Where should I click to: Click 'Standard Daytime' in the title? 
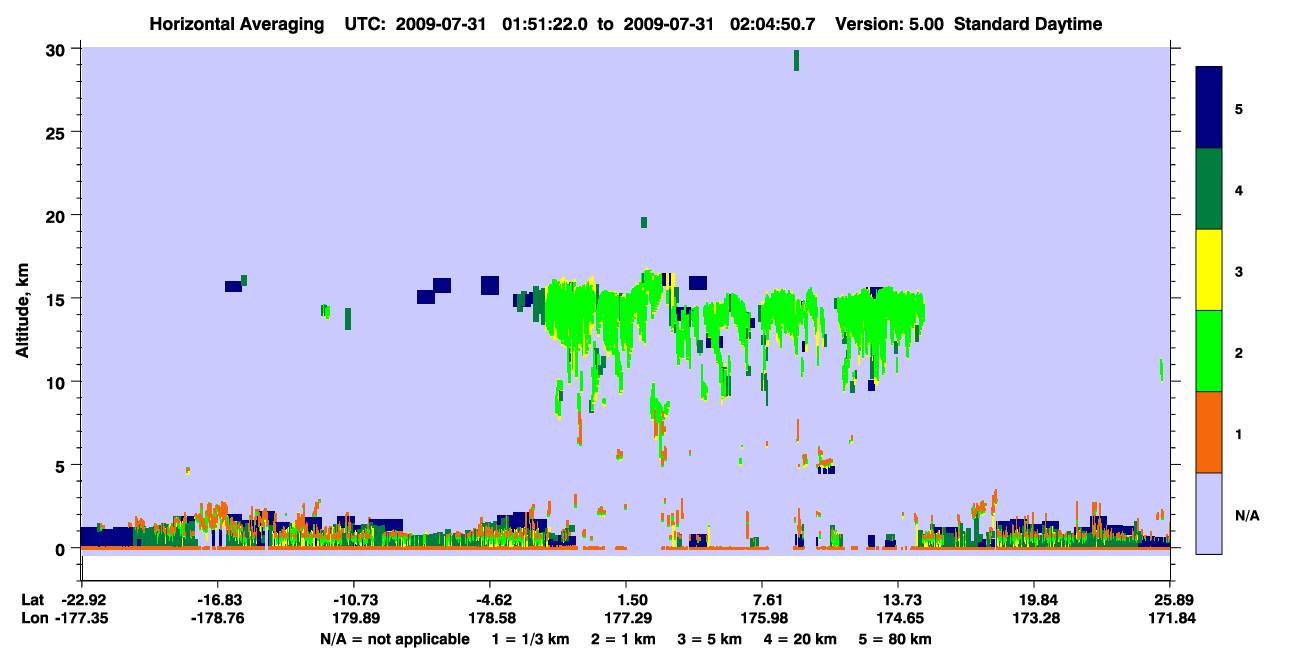1027,24
